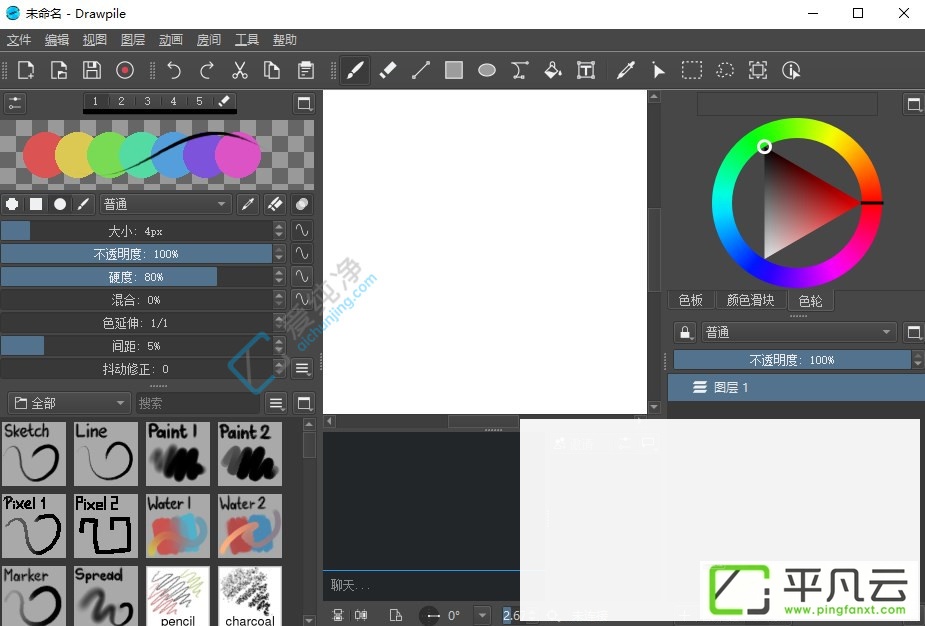Open the 图层 menu
925x626 pixels.
coord(133,40)
